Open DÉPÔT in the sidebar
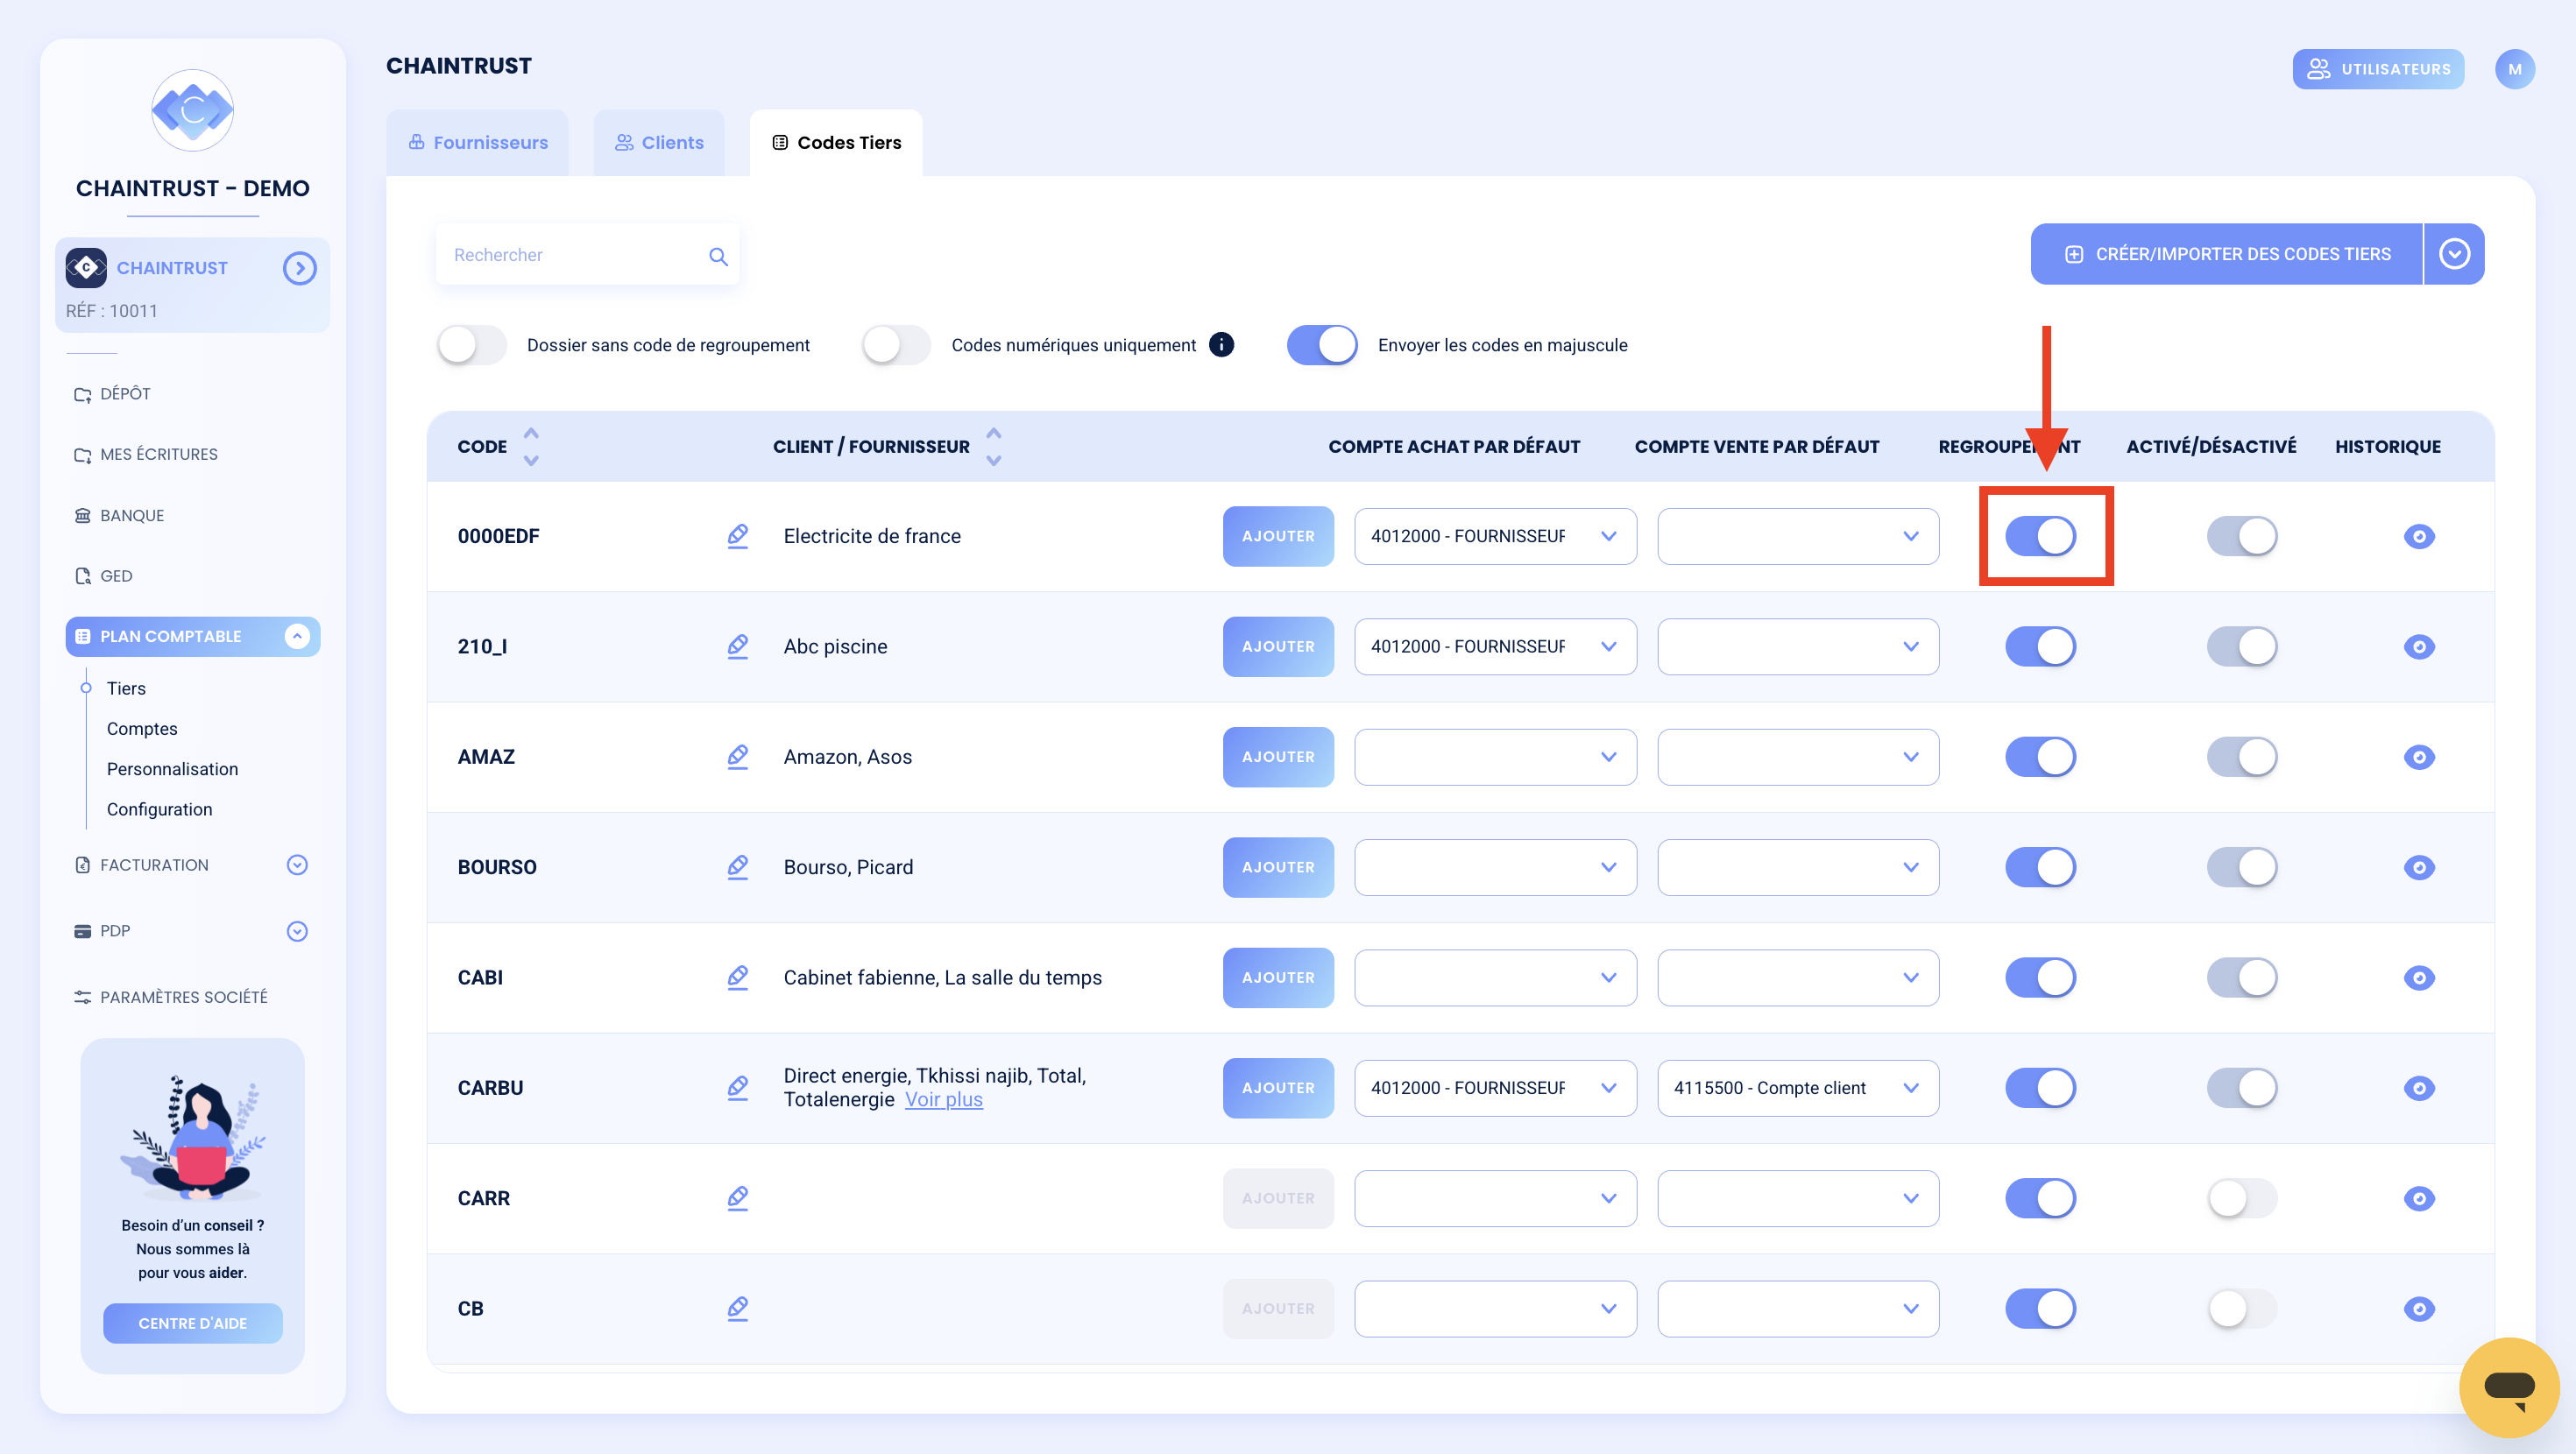Viewport: 2576px width, 1454px height. [x=112, y=394]
